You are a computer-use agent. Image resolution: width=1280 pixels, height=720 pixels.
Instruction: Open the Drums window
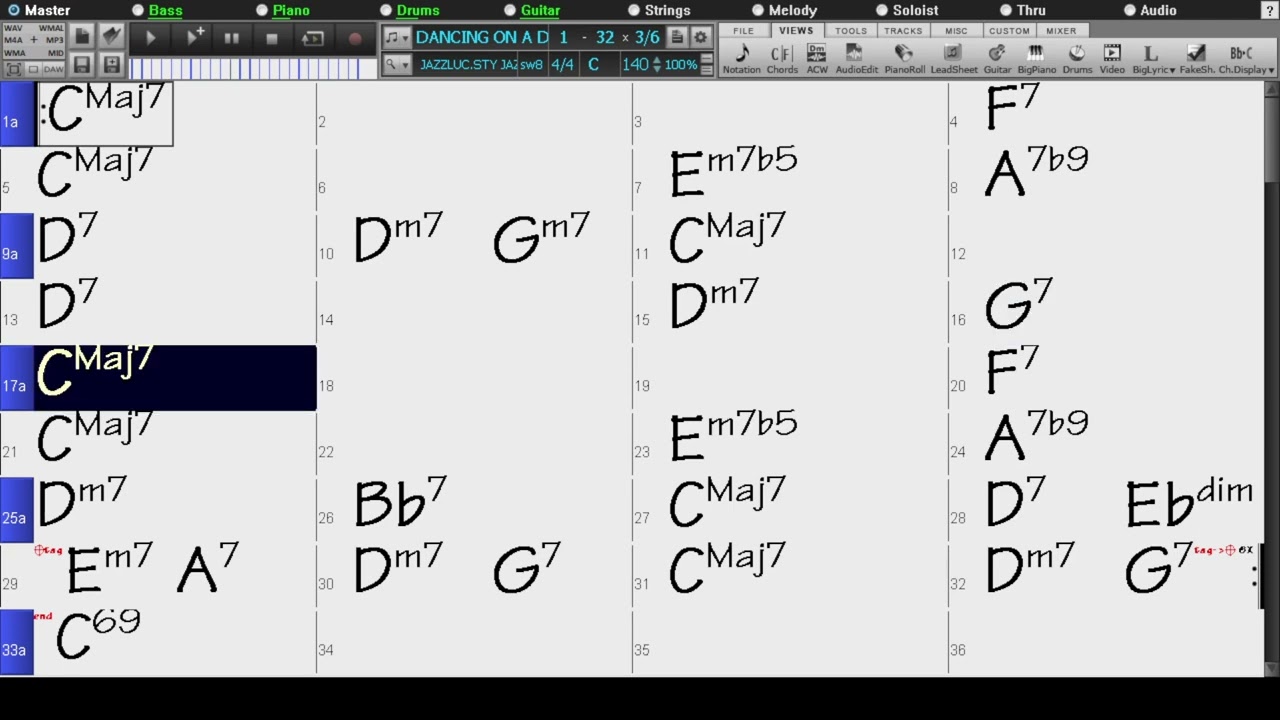tap(1077, 59)
